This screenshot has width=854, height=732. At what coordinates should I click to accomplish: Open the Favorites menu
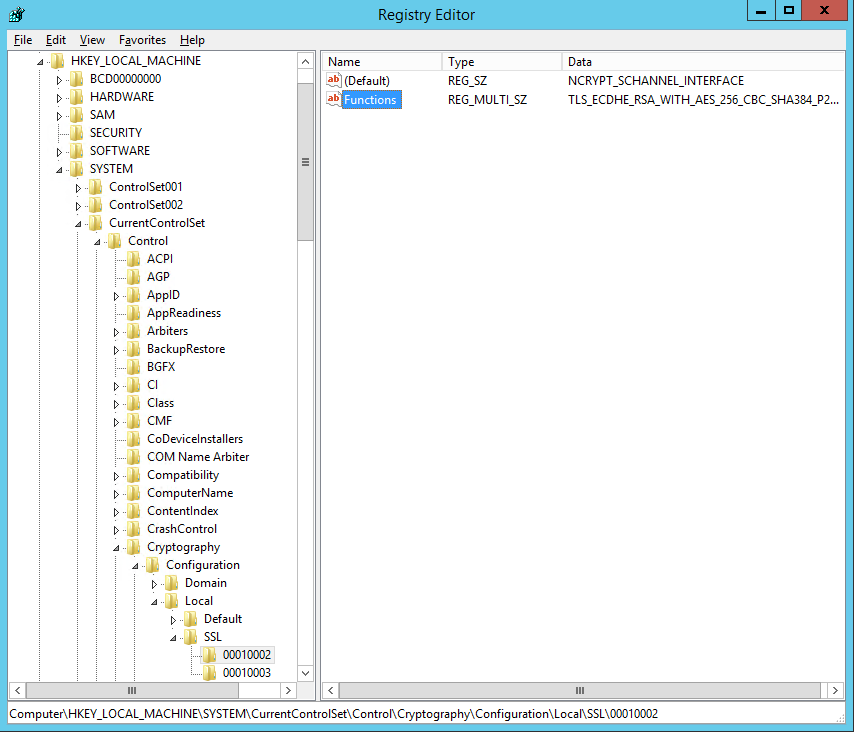142,40
